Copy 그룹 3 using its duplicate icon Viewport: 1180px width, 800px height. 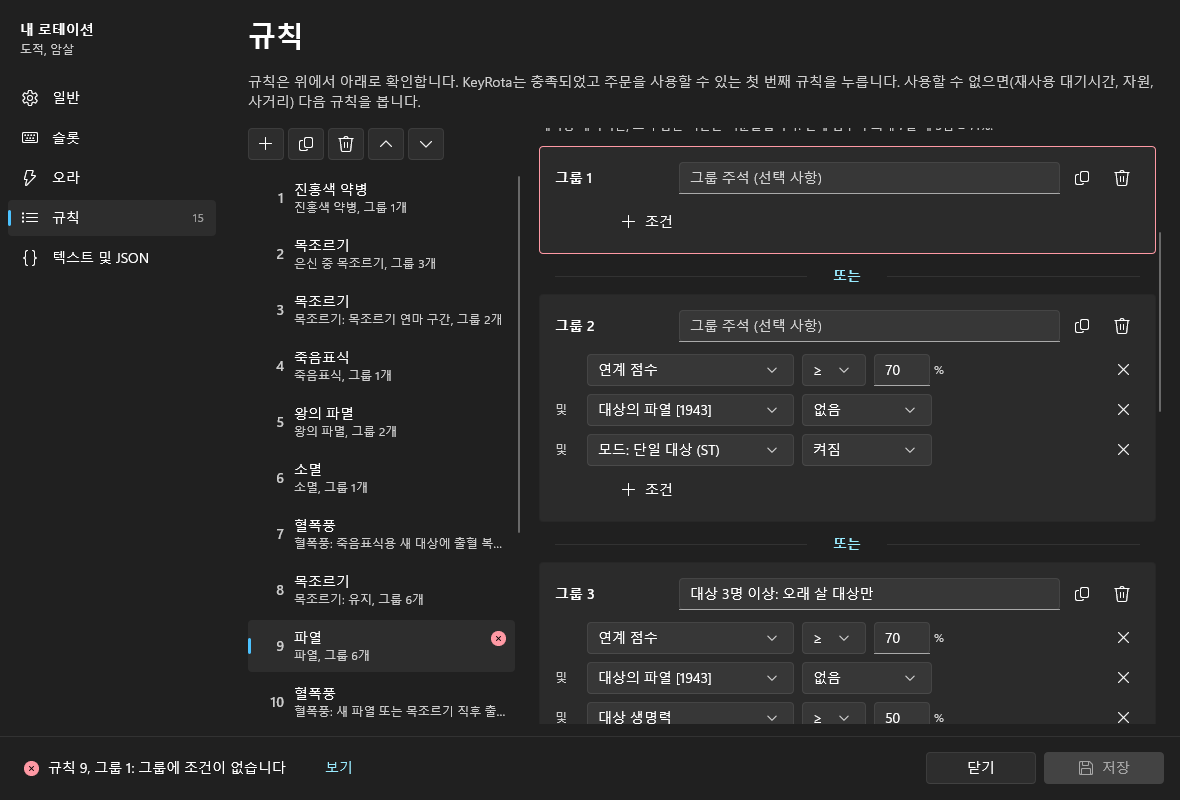tap(1081, 594)
